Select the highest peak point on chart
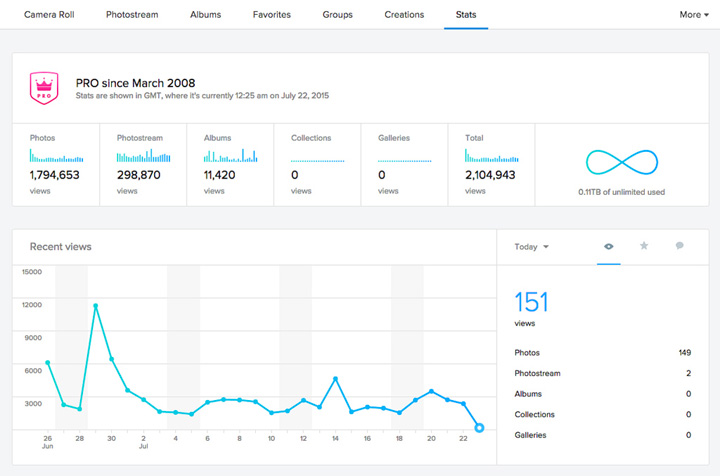The height and width of the screenshot is (476, 720). 95,306
